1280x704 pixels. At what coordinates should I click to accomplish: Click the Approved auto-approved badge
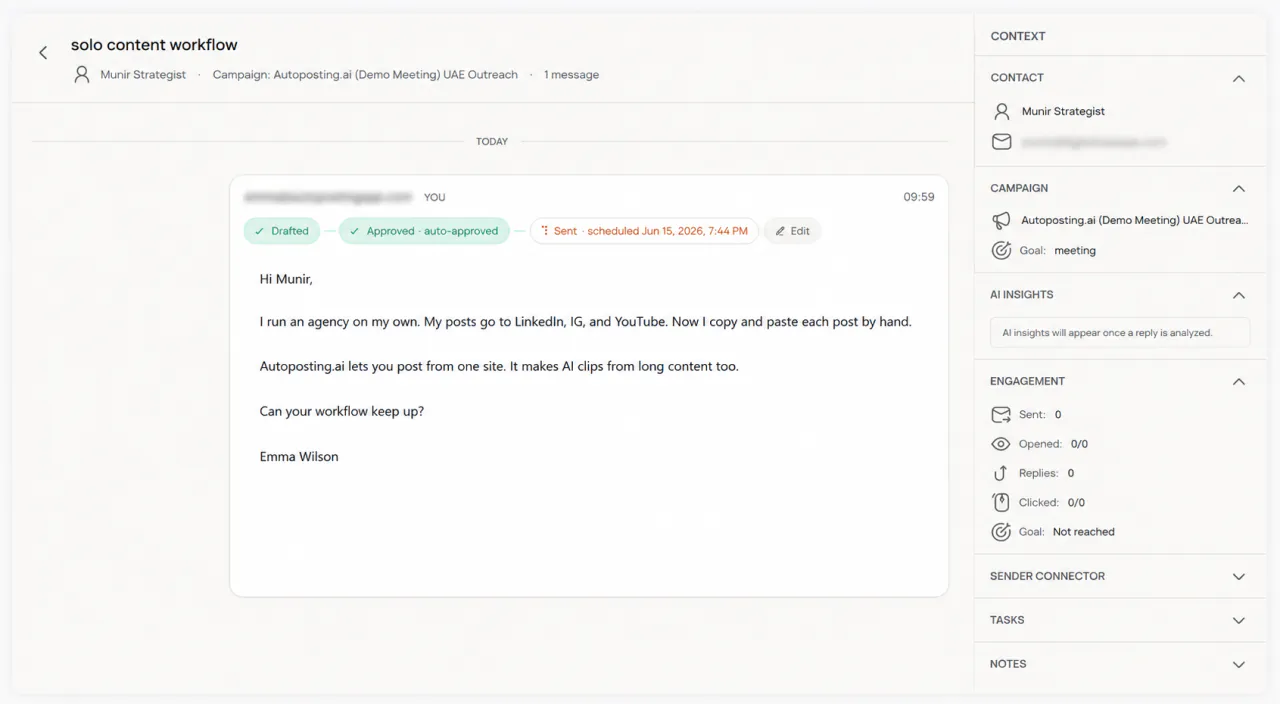(424, 231)
